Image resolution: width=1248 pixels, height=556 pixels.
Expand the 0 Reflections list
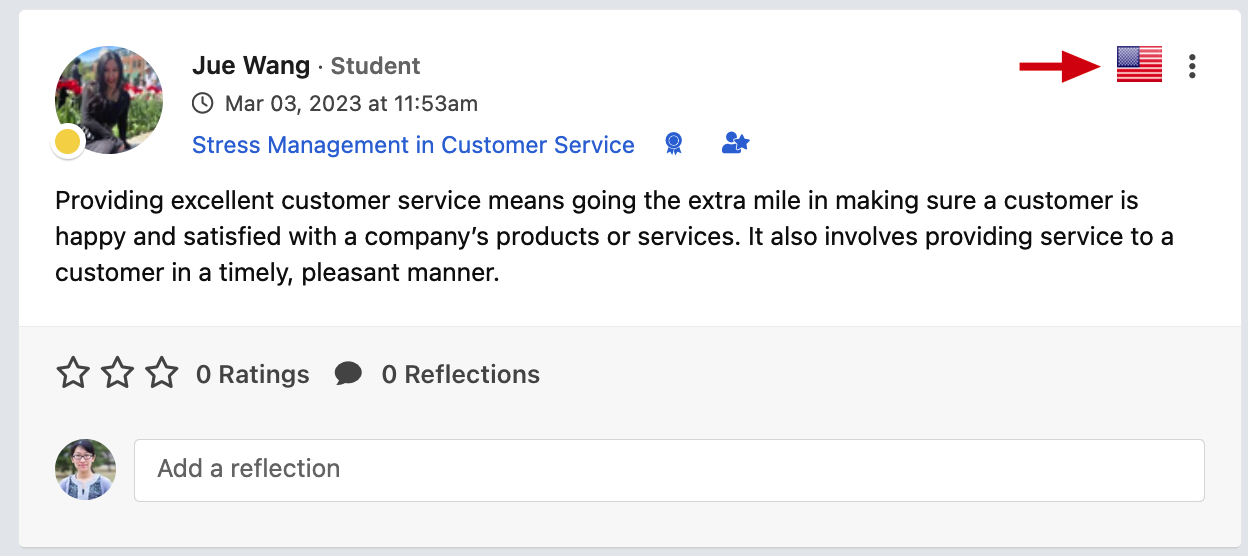click(461, 374)
